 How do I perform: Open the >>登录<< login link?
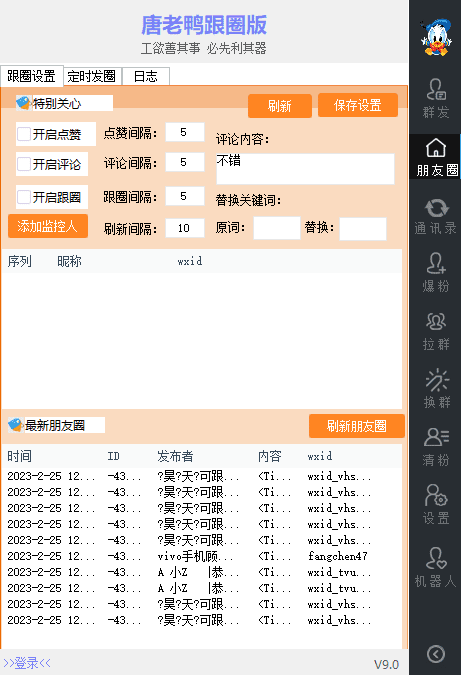coord(27,663)
